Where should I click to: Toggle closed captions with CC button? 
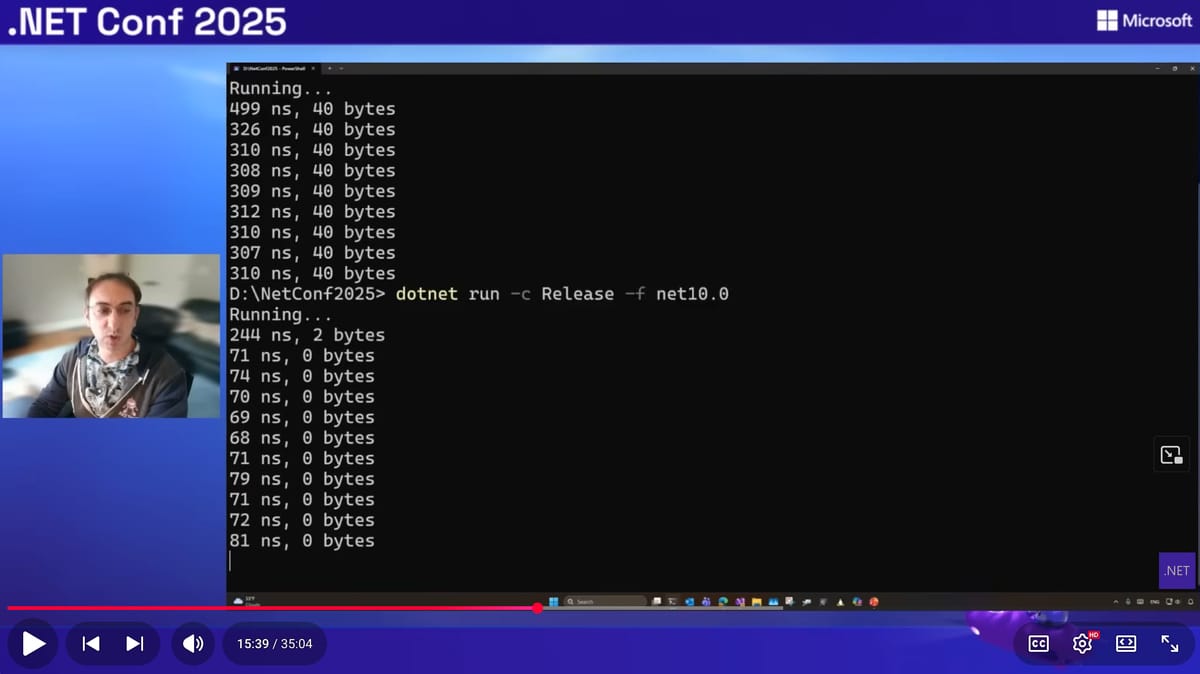[1038, 644]
